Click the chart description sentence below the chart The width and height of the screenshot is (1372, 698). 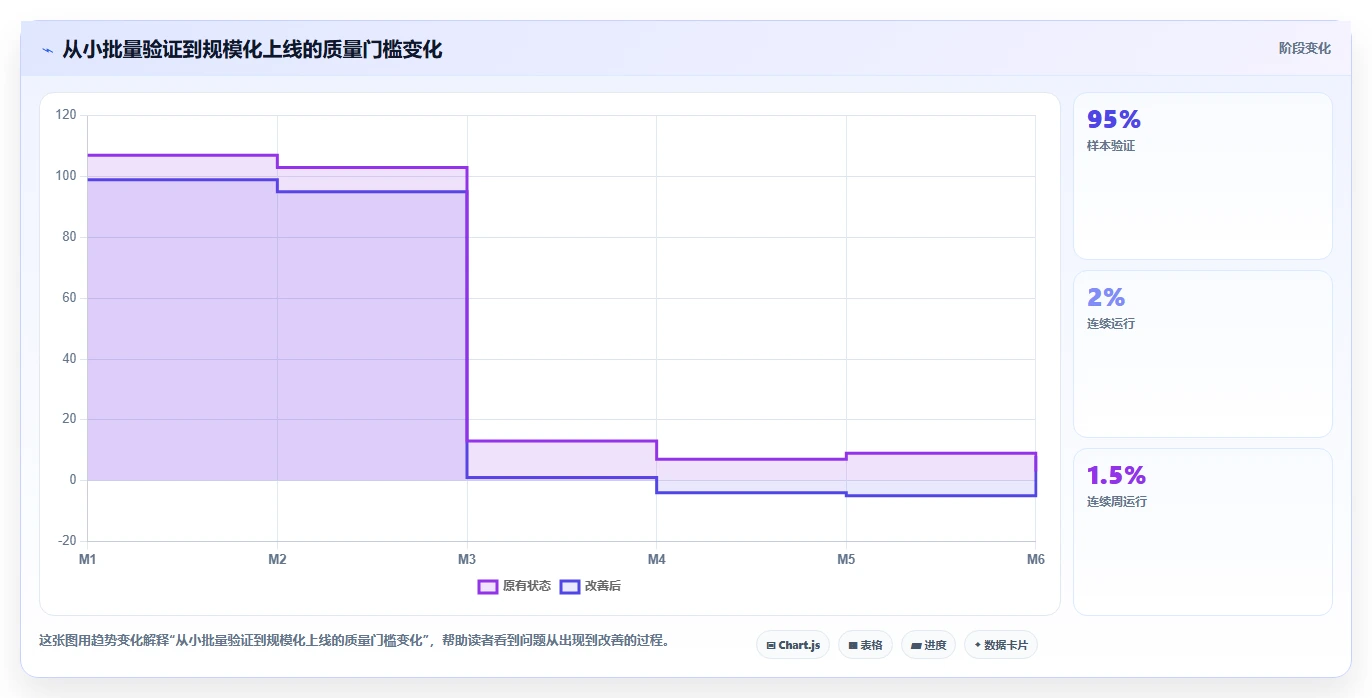click(354, 640)
